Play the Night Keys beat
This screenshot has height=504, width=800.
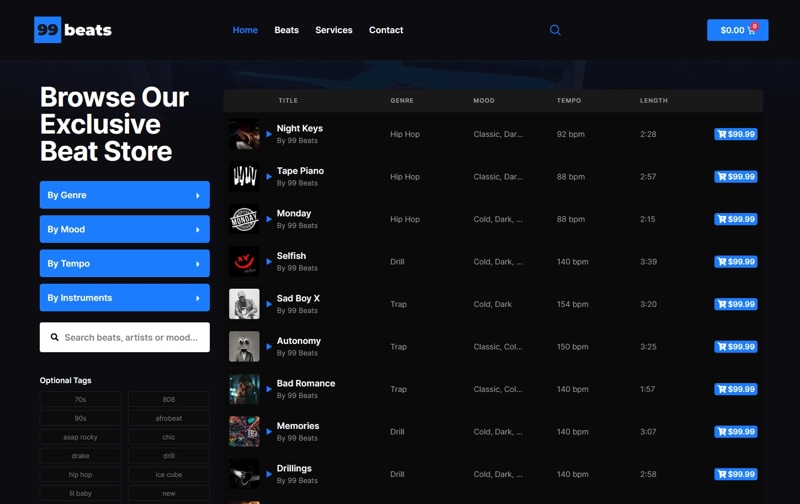coord(269,134)
